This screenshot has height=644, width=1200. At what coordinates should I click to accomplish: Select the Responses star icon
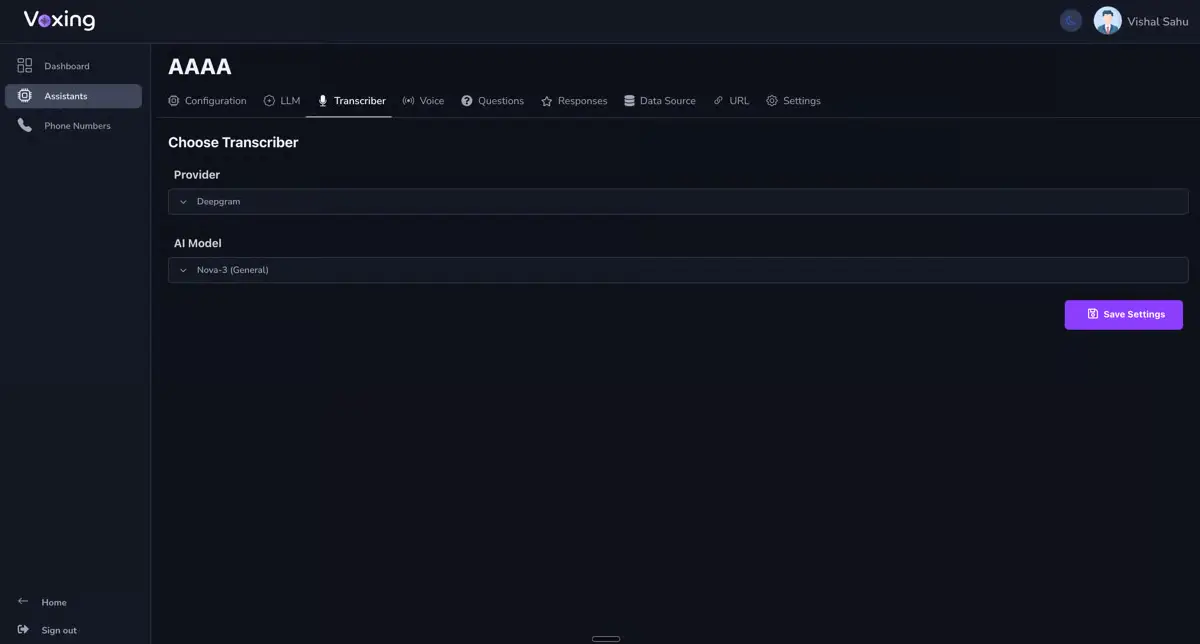point(545,100)
